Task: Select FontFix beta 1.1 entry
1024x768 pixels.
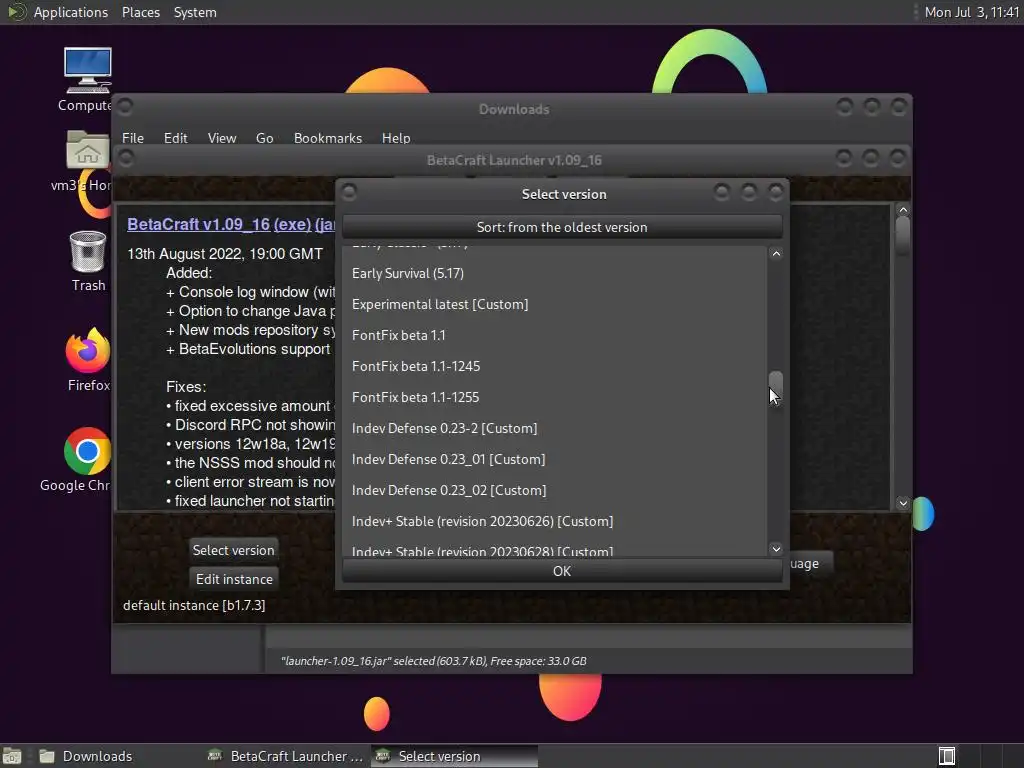Action: [x=554, y=335]
